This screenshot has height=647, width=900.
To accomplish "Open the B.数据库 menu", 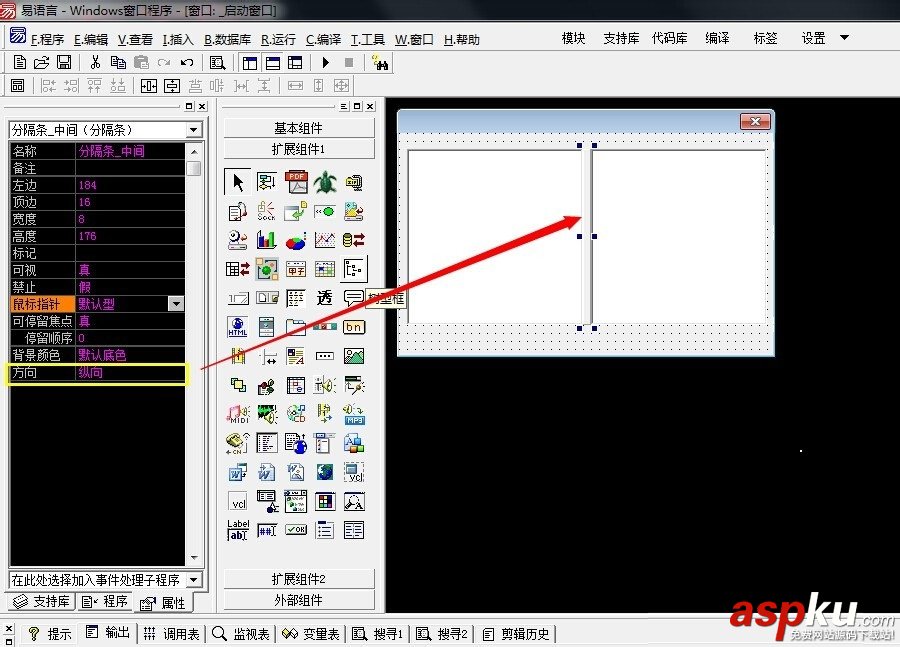I will pos(227,40).
